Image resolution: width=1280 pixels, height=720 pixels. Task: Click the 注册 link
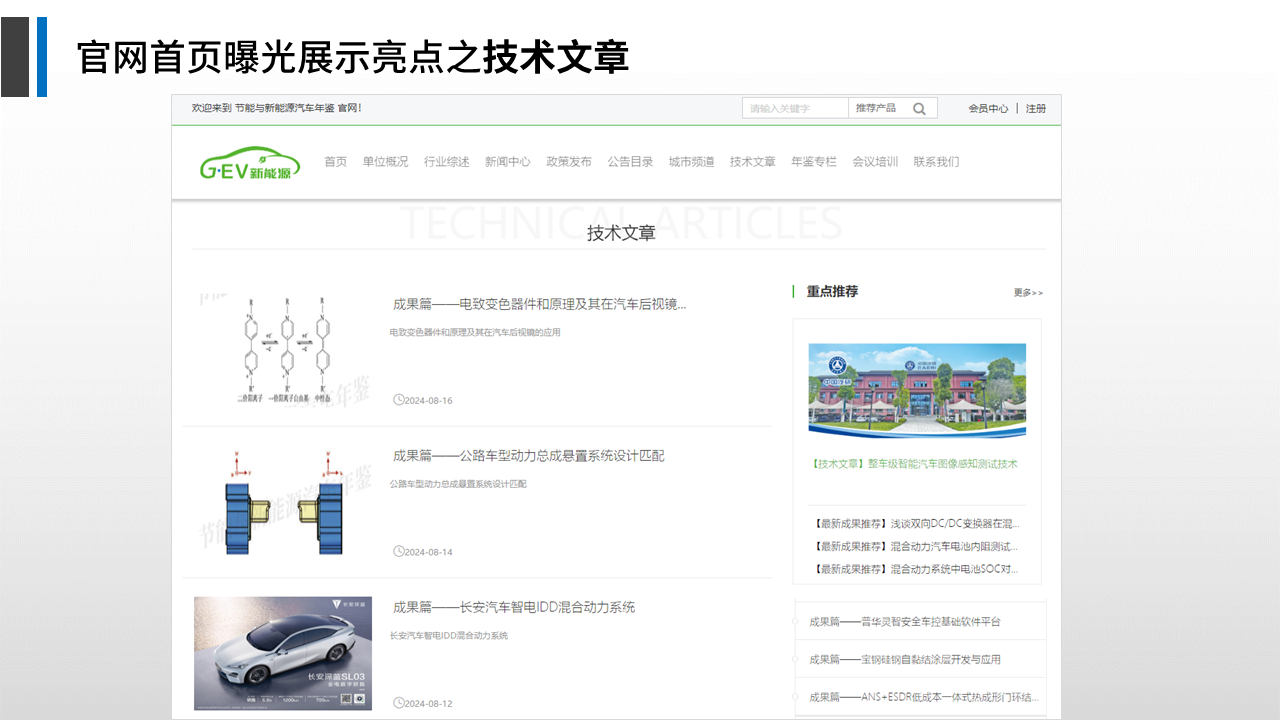(x=1036, y=108)
